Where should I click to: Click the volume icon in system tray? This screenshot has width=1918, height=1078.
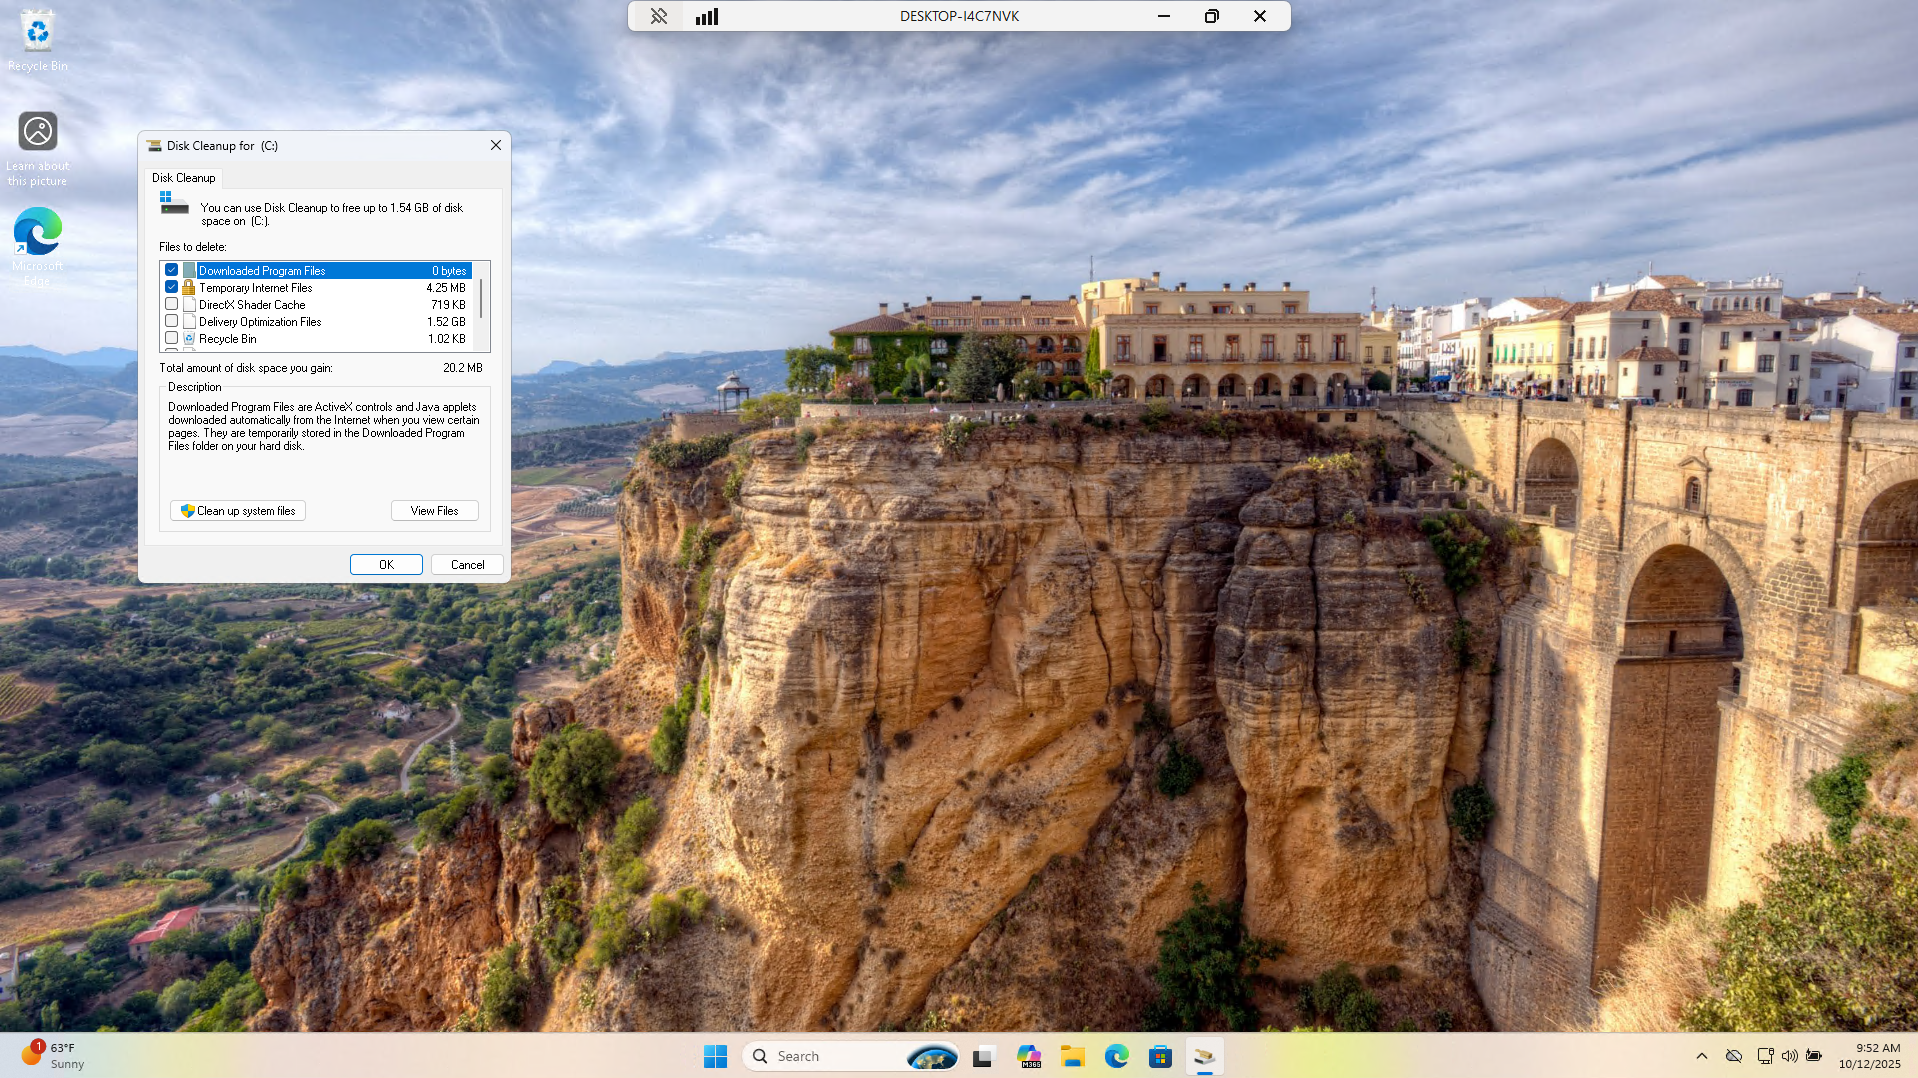[x=1789, y=1056]
